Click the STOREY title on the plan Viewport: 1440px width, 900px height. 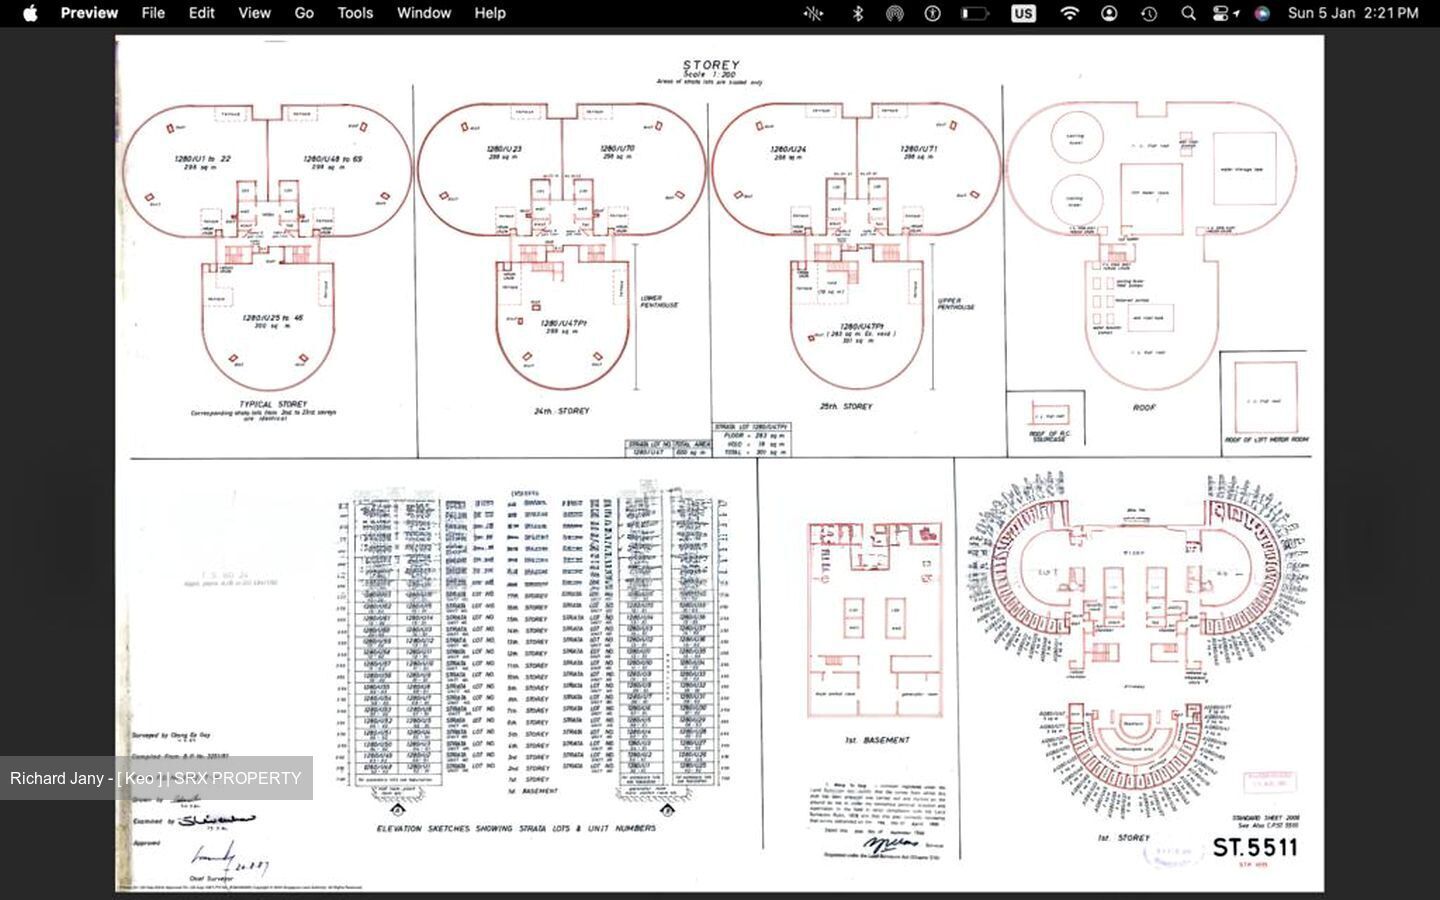(x=711, y=65)
